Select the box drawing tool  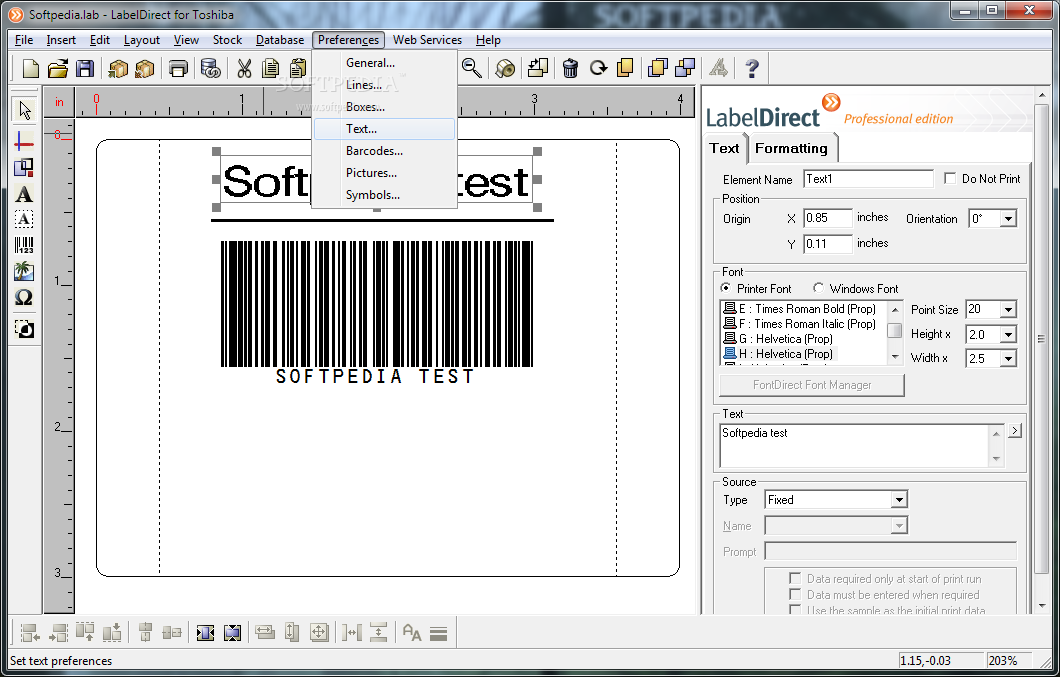click(24, 167)
